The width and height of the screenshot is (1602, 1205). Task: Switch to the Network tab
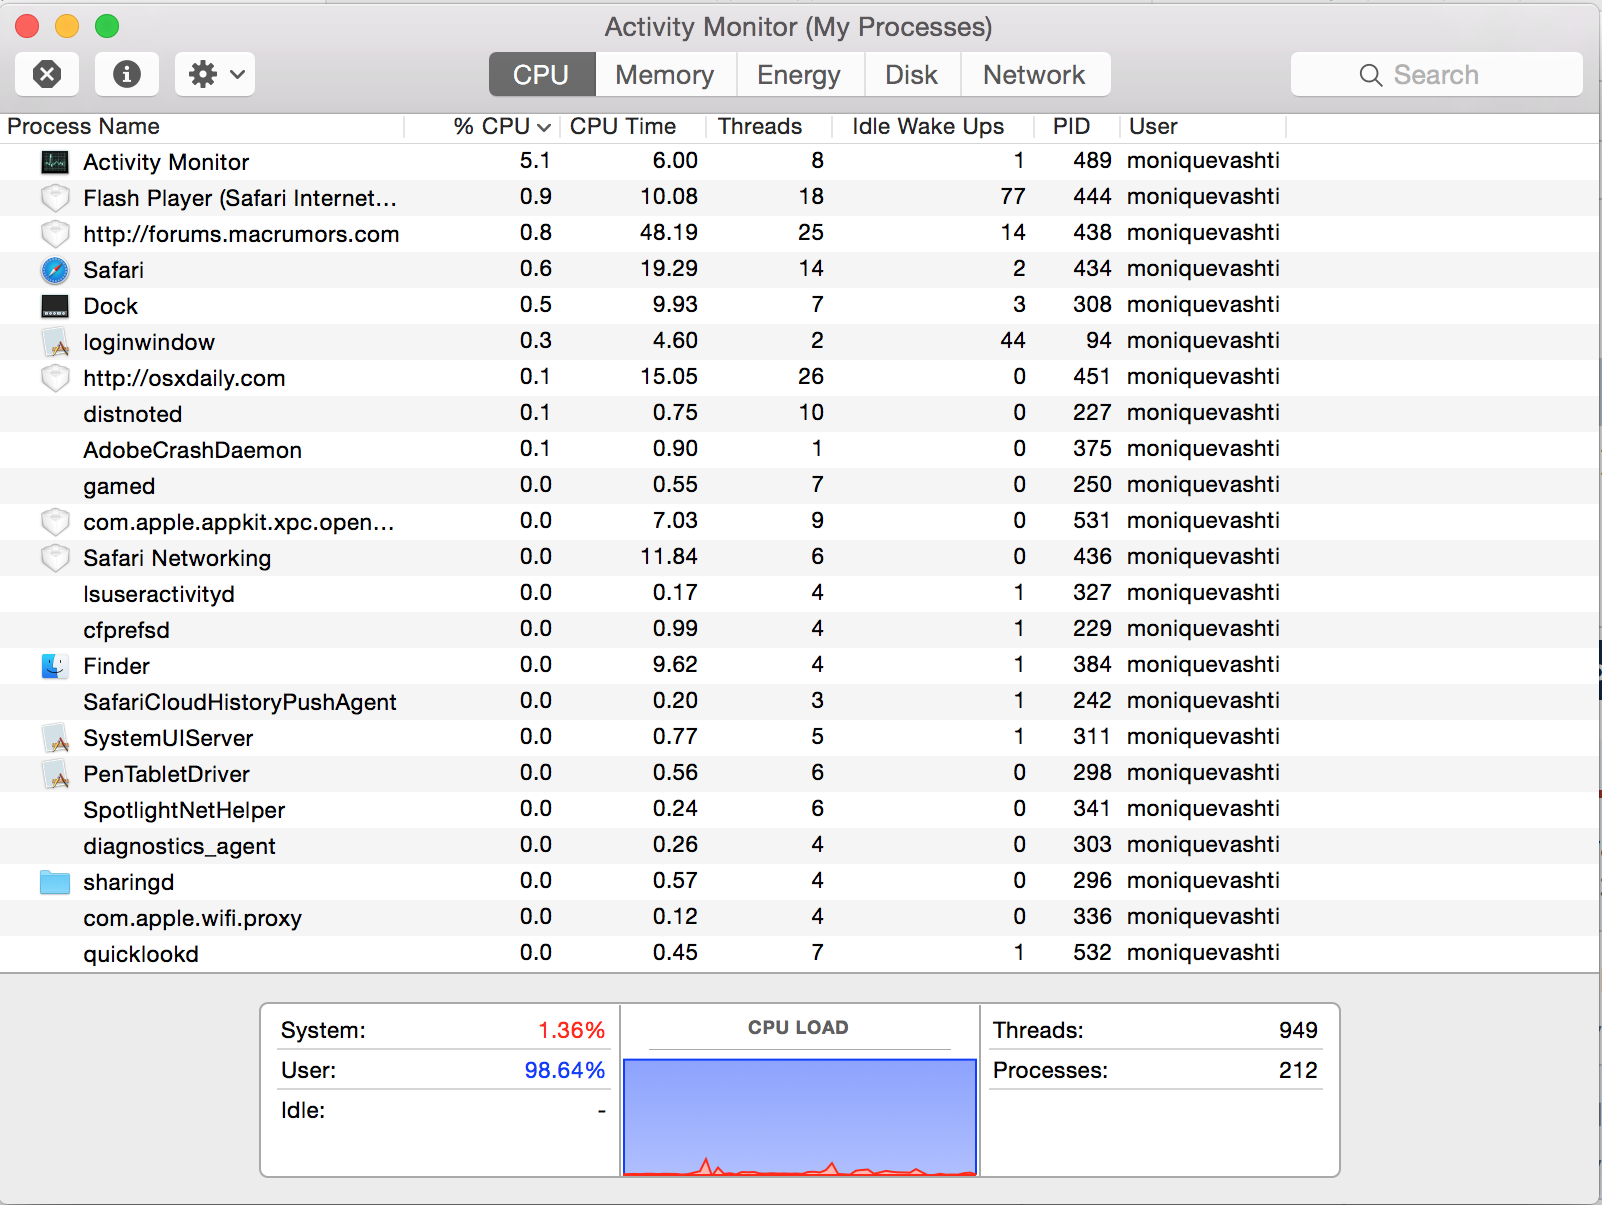(1034, 75)
